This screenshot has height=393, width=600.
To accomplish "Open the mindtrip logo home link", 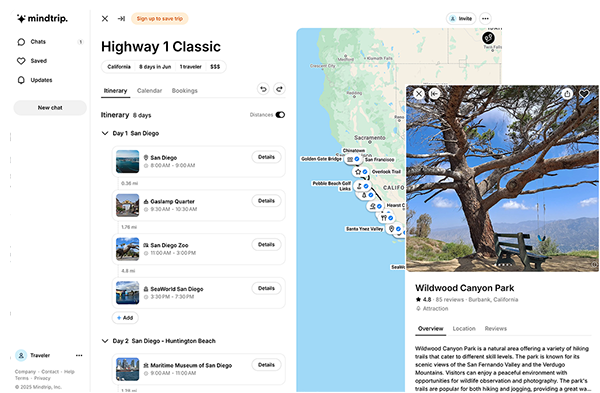I will [42, 18].
